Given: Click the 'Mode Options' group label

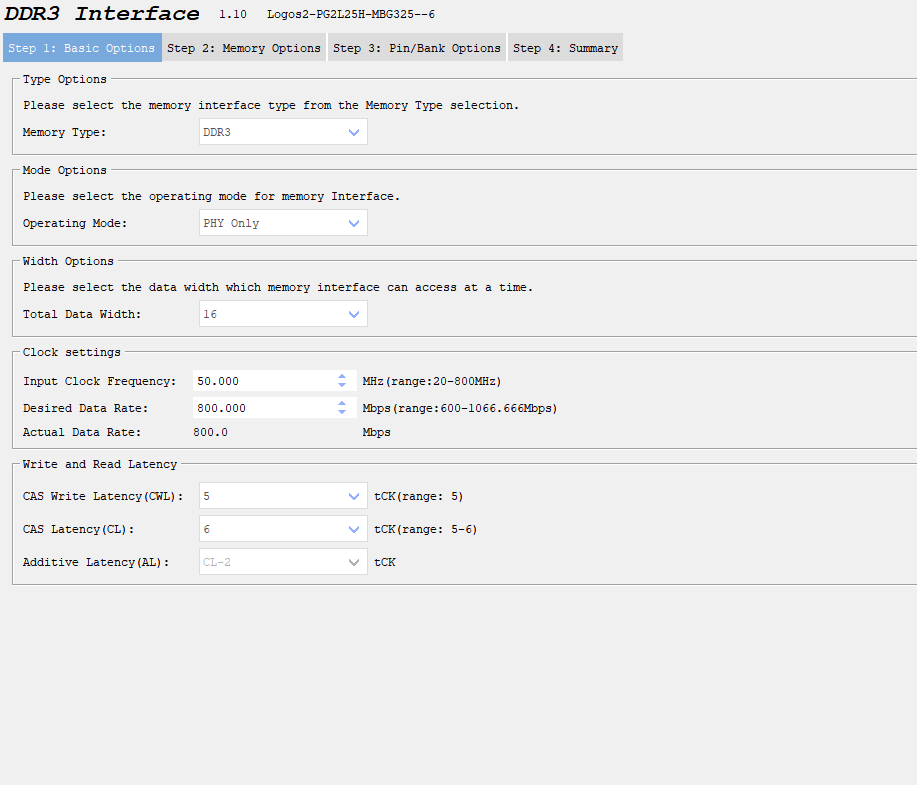Looking at the screenshot, I should [x=65, y=170].
